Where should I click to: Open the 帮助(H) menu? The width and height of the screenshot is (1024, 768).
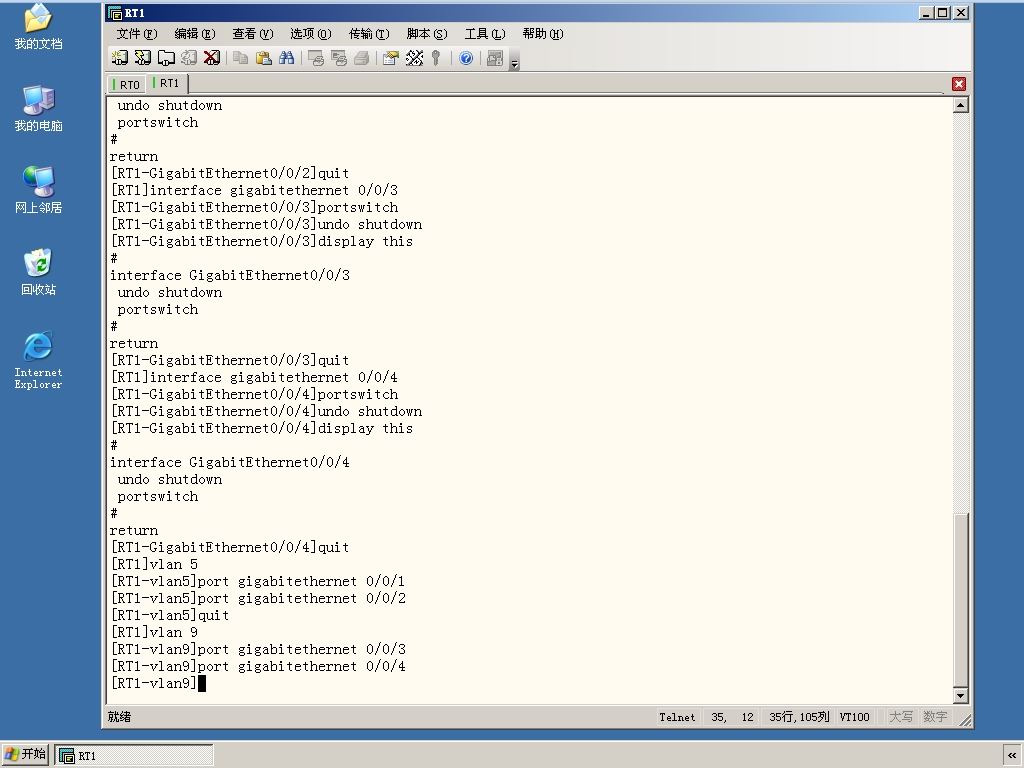(543, 34)
